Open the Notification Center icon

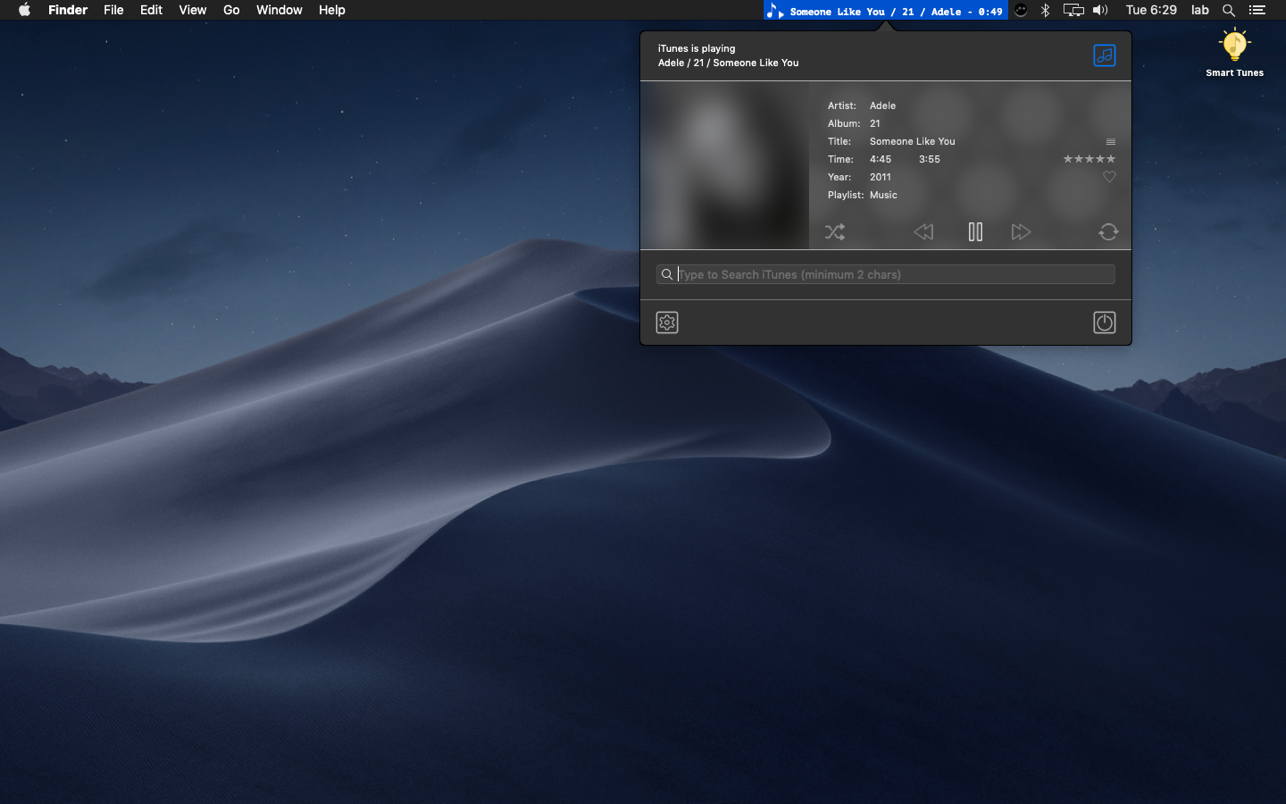click(x=1258, y=10)
